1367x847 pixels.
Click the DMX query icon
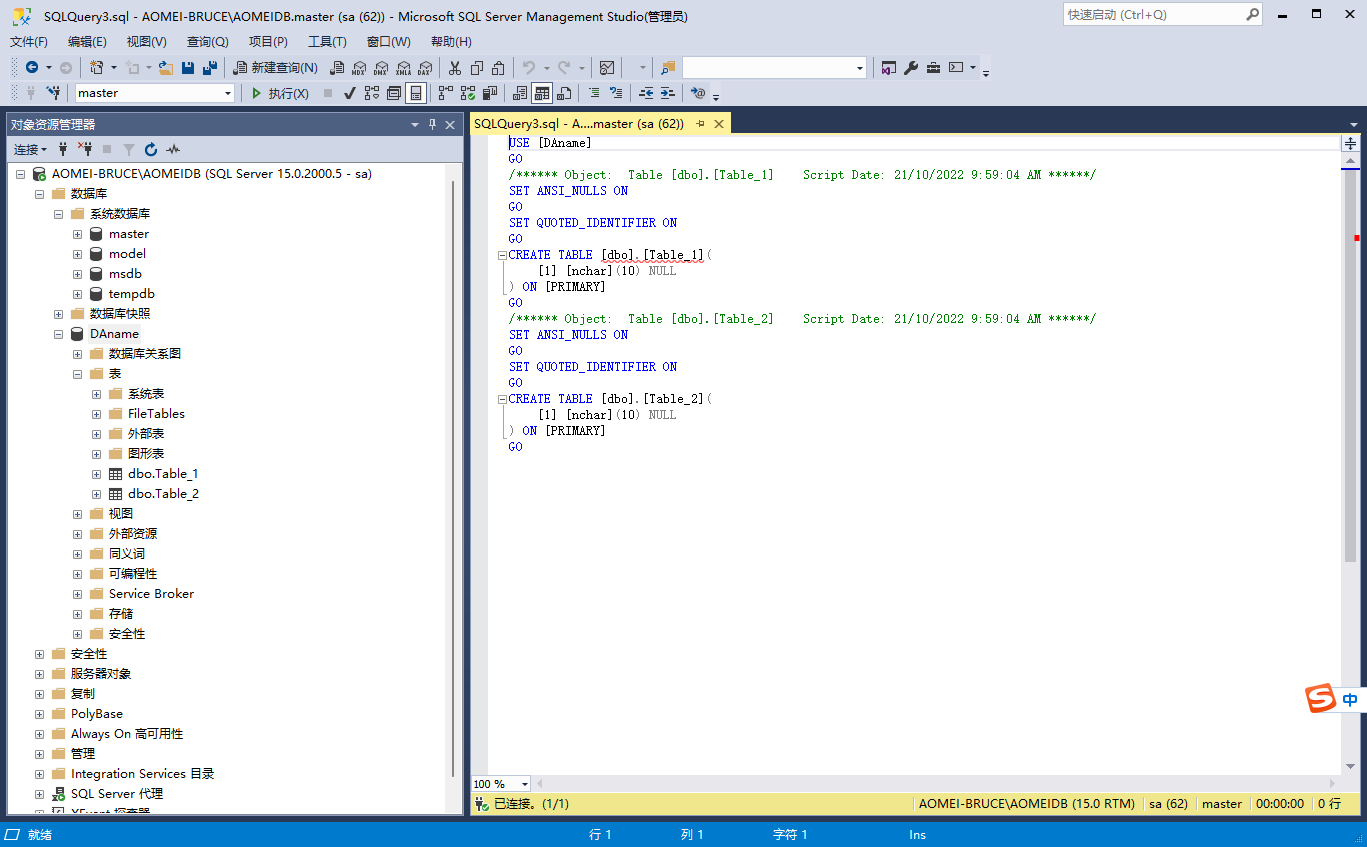click(381, 67)
